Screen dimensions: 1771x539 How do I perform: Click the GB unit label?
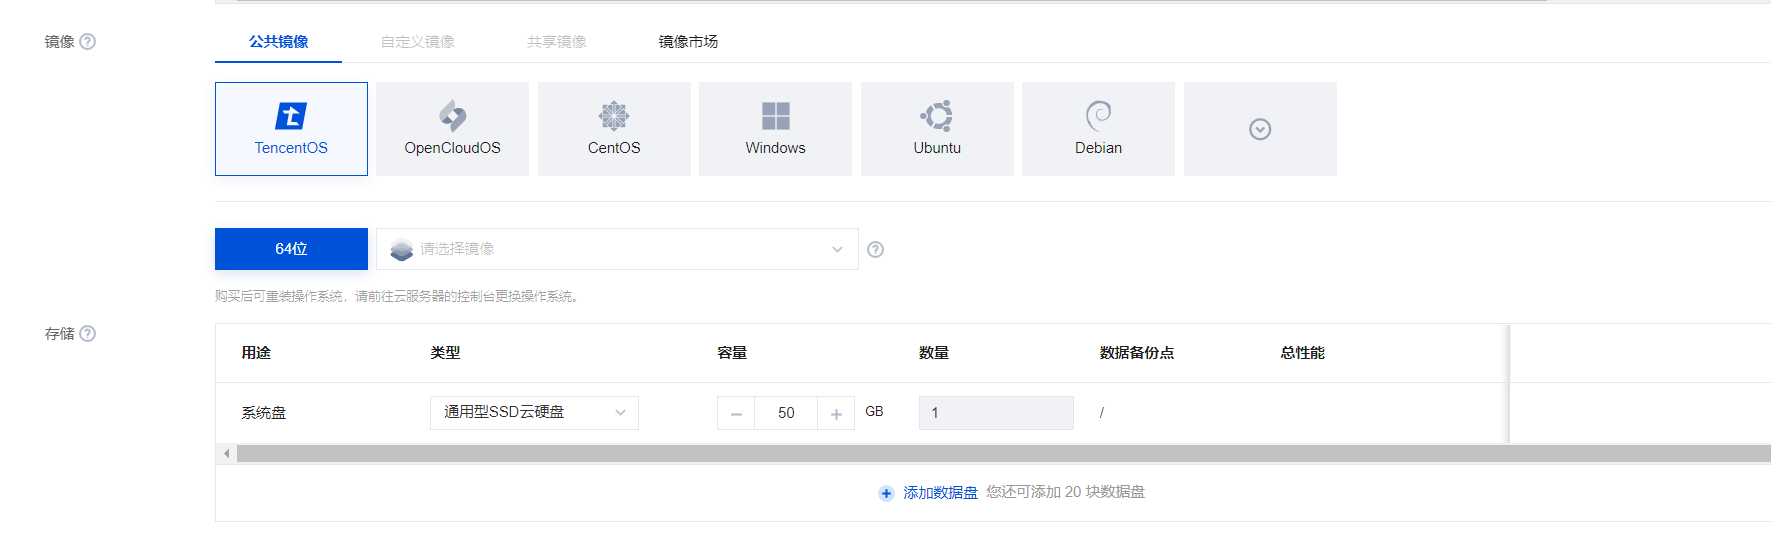(874, 412)
